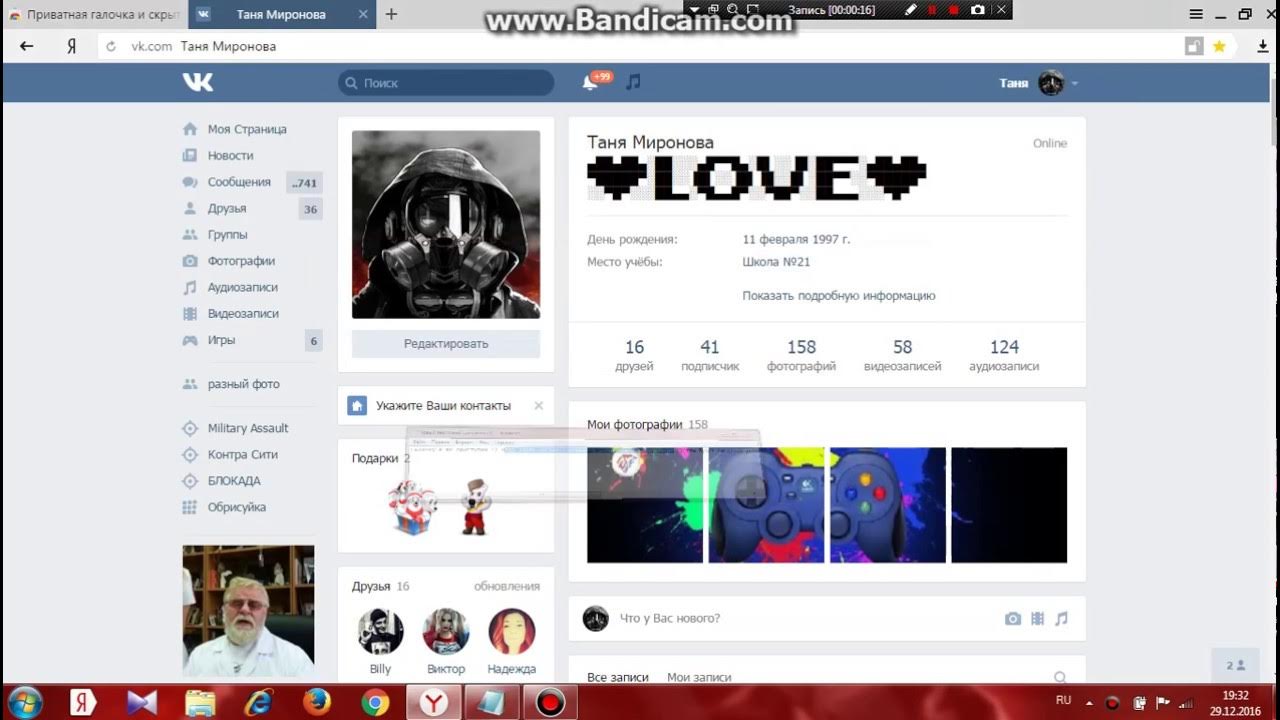
Task: Open friend Надежда's avatar
Action: coord(512,632)
